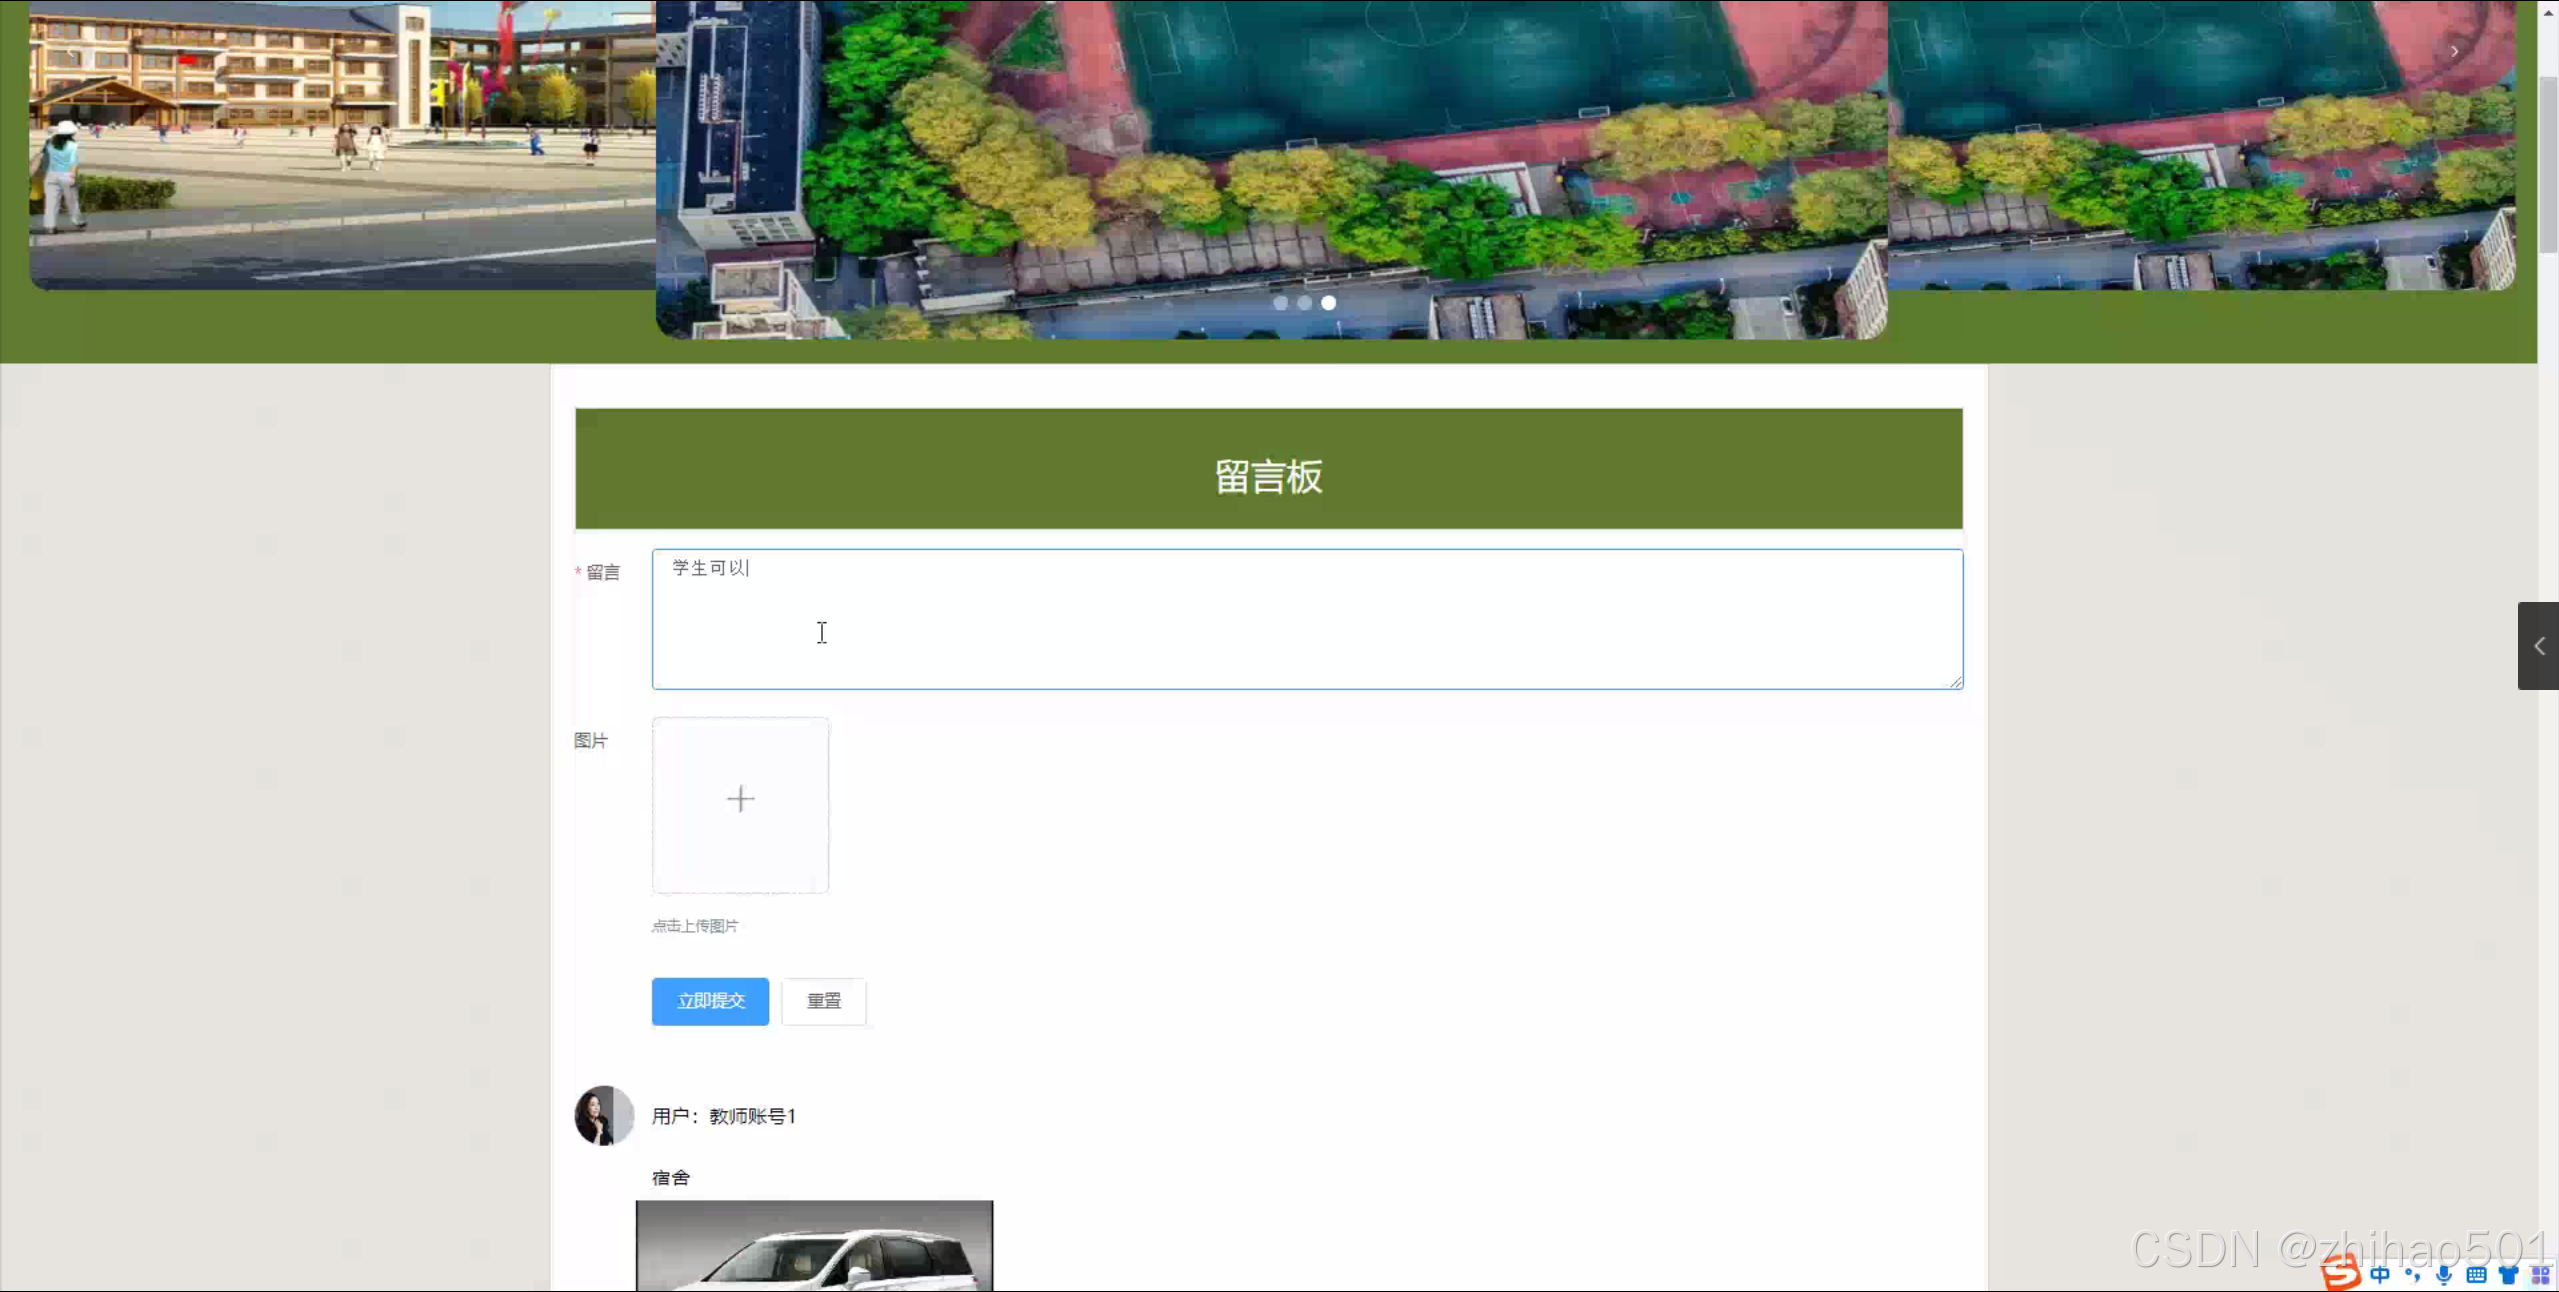Click the carousel next arrow
The height and width of the screenshot is (1292, 2559).
tap(2453, 51)
